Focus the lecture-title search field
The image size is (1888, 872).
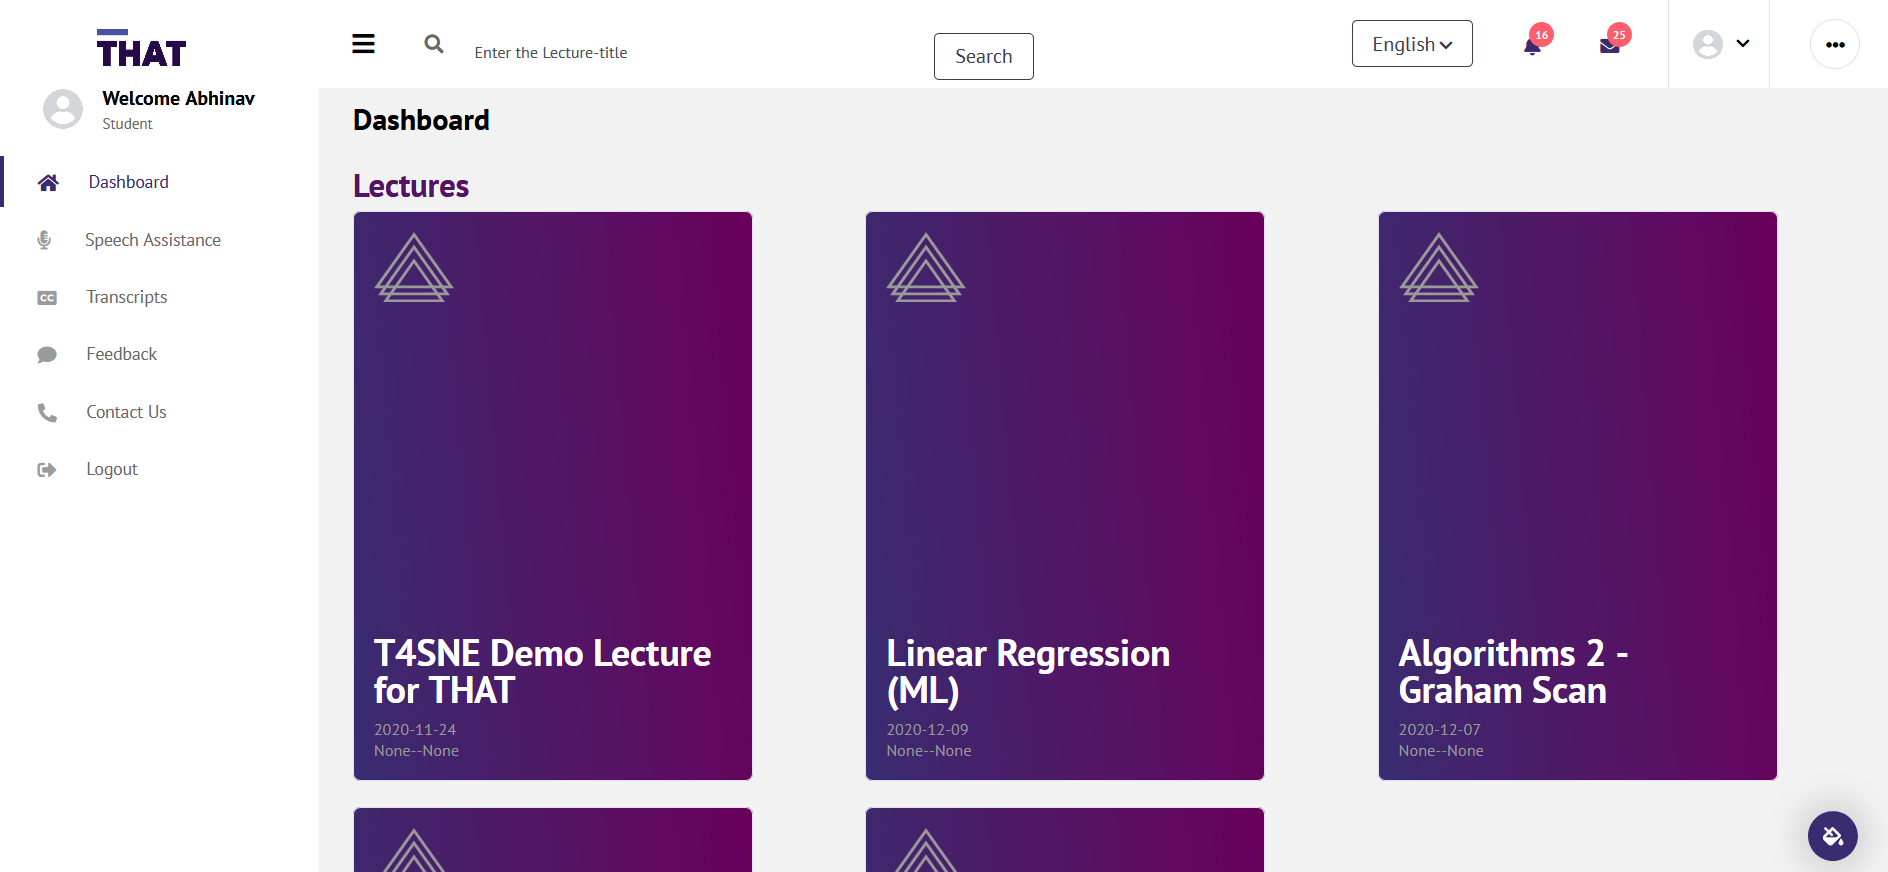tap(690, 53)
